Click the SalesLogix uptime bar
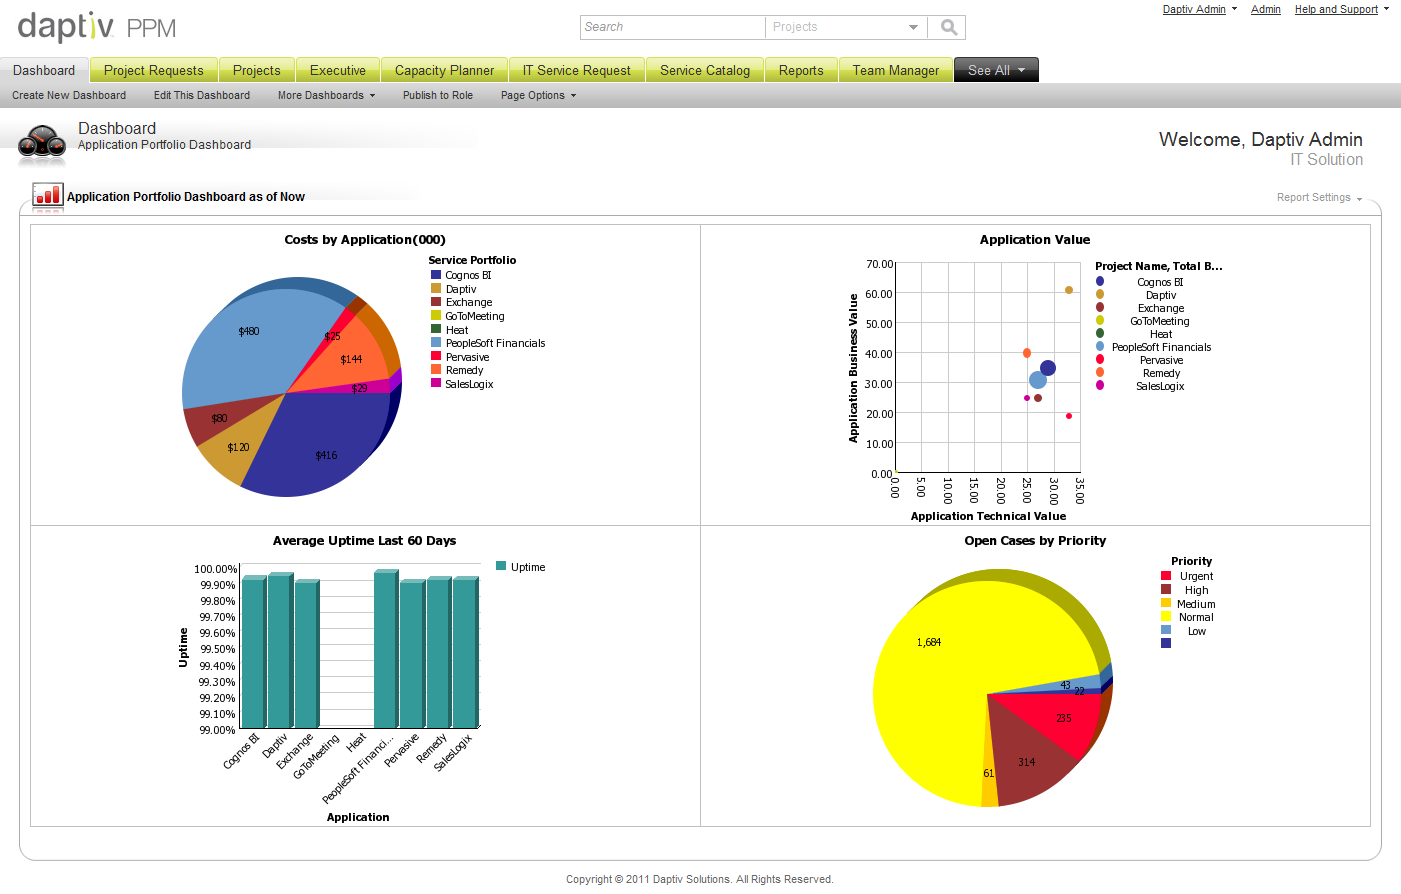This screenshot has width=1401, height=894. point(465,652)
